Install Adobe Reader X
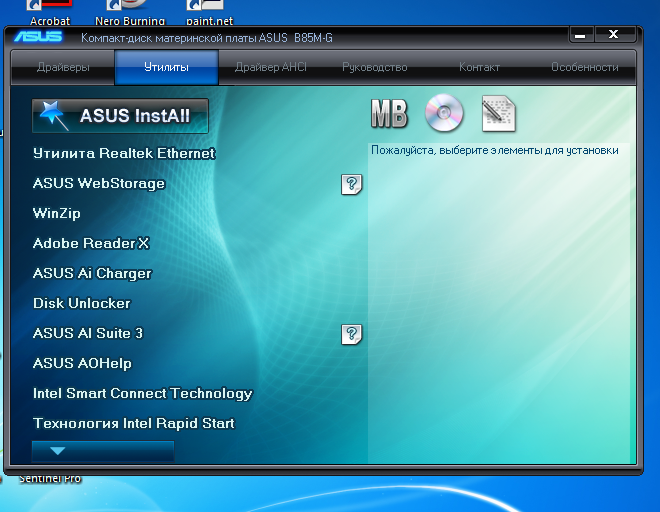 91,243
